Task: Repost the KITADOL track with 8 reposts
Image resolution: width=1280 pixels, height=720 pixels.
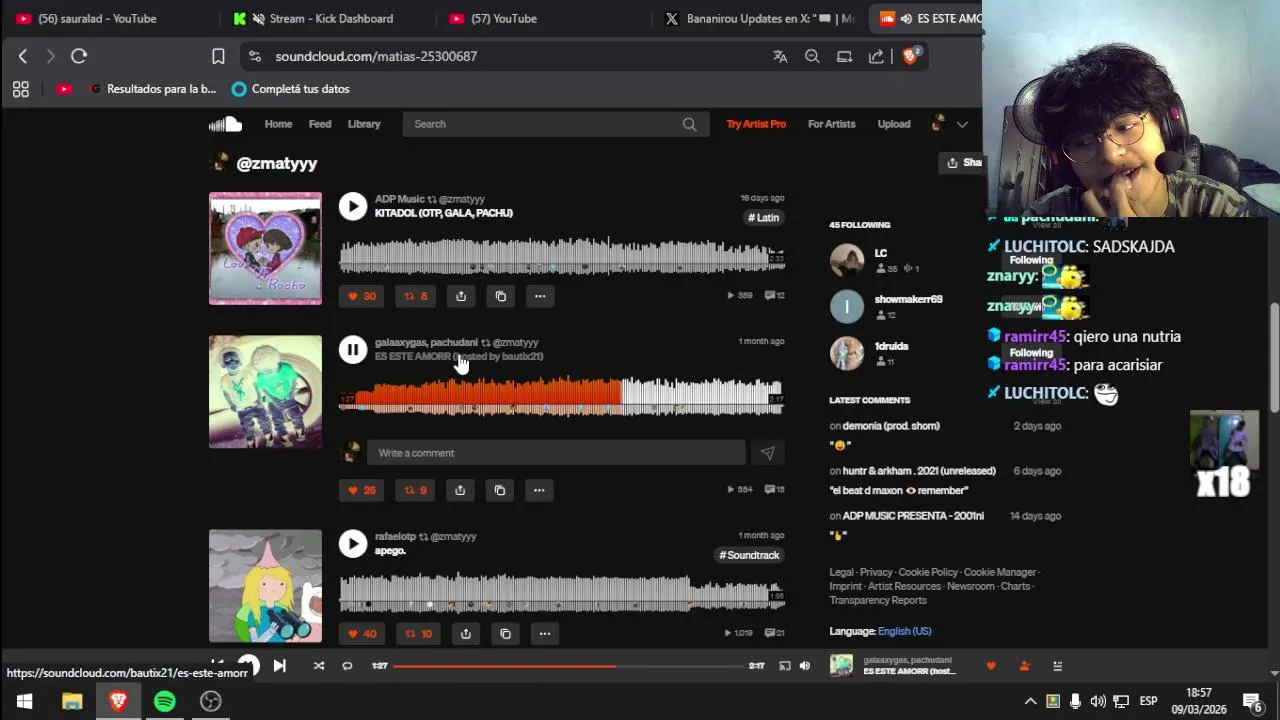Action: point(415,296)
